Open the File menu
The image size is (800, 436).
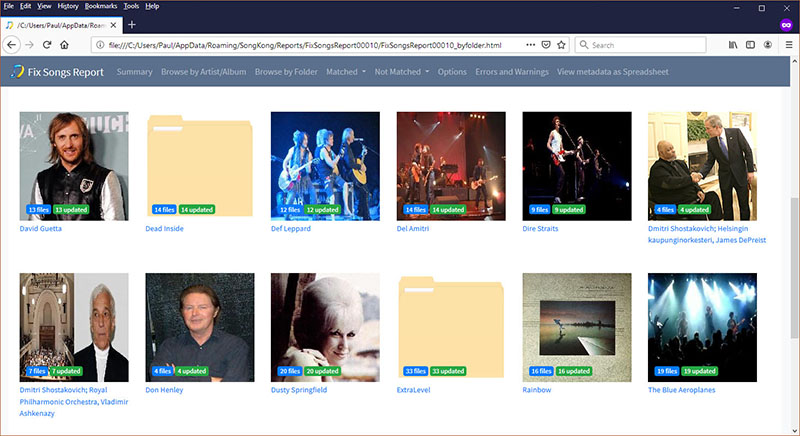click(9, 6)
